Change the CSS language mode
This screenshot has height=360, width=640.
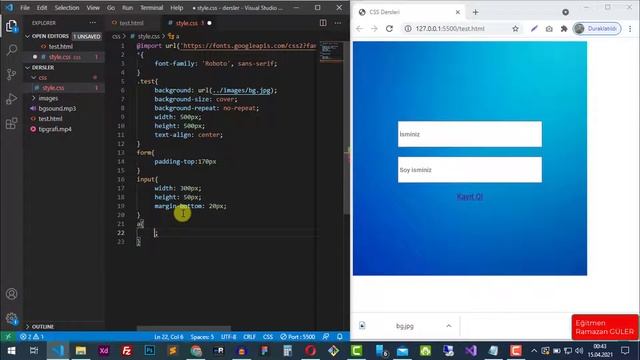[x=268, y=337]
